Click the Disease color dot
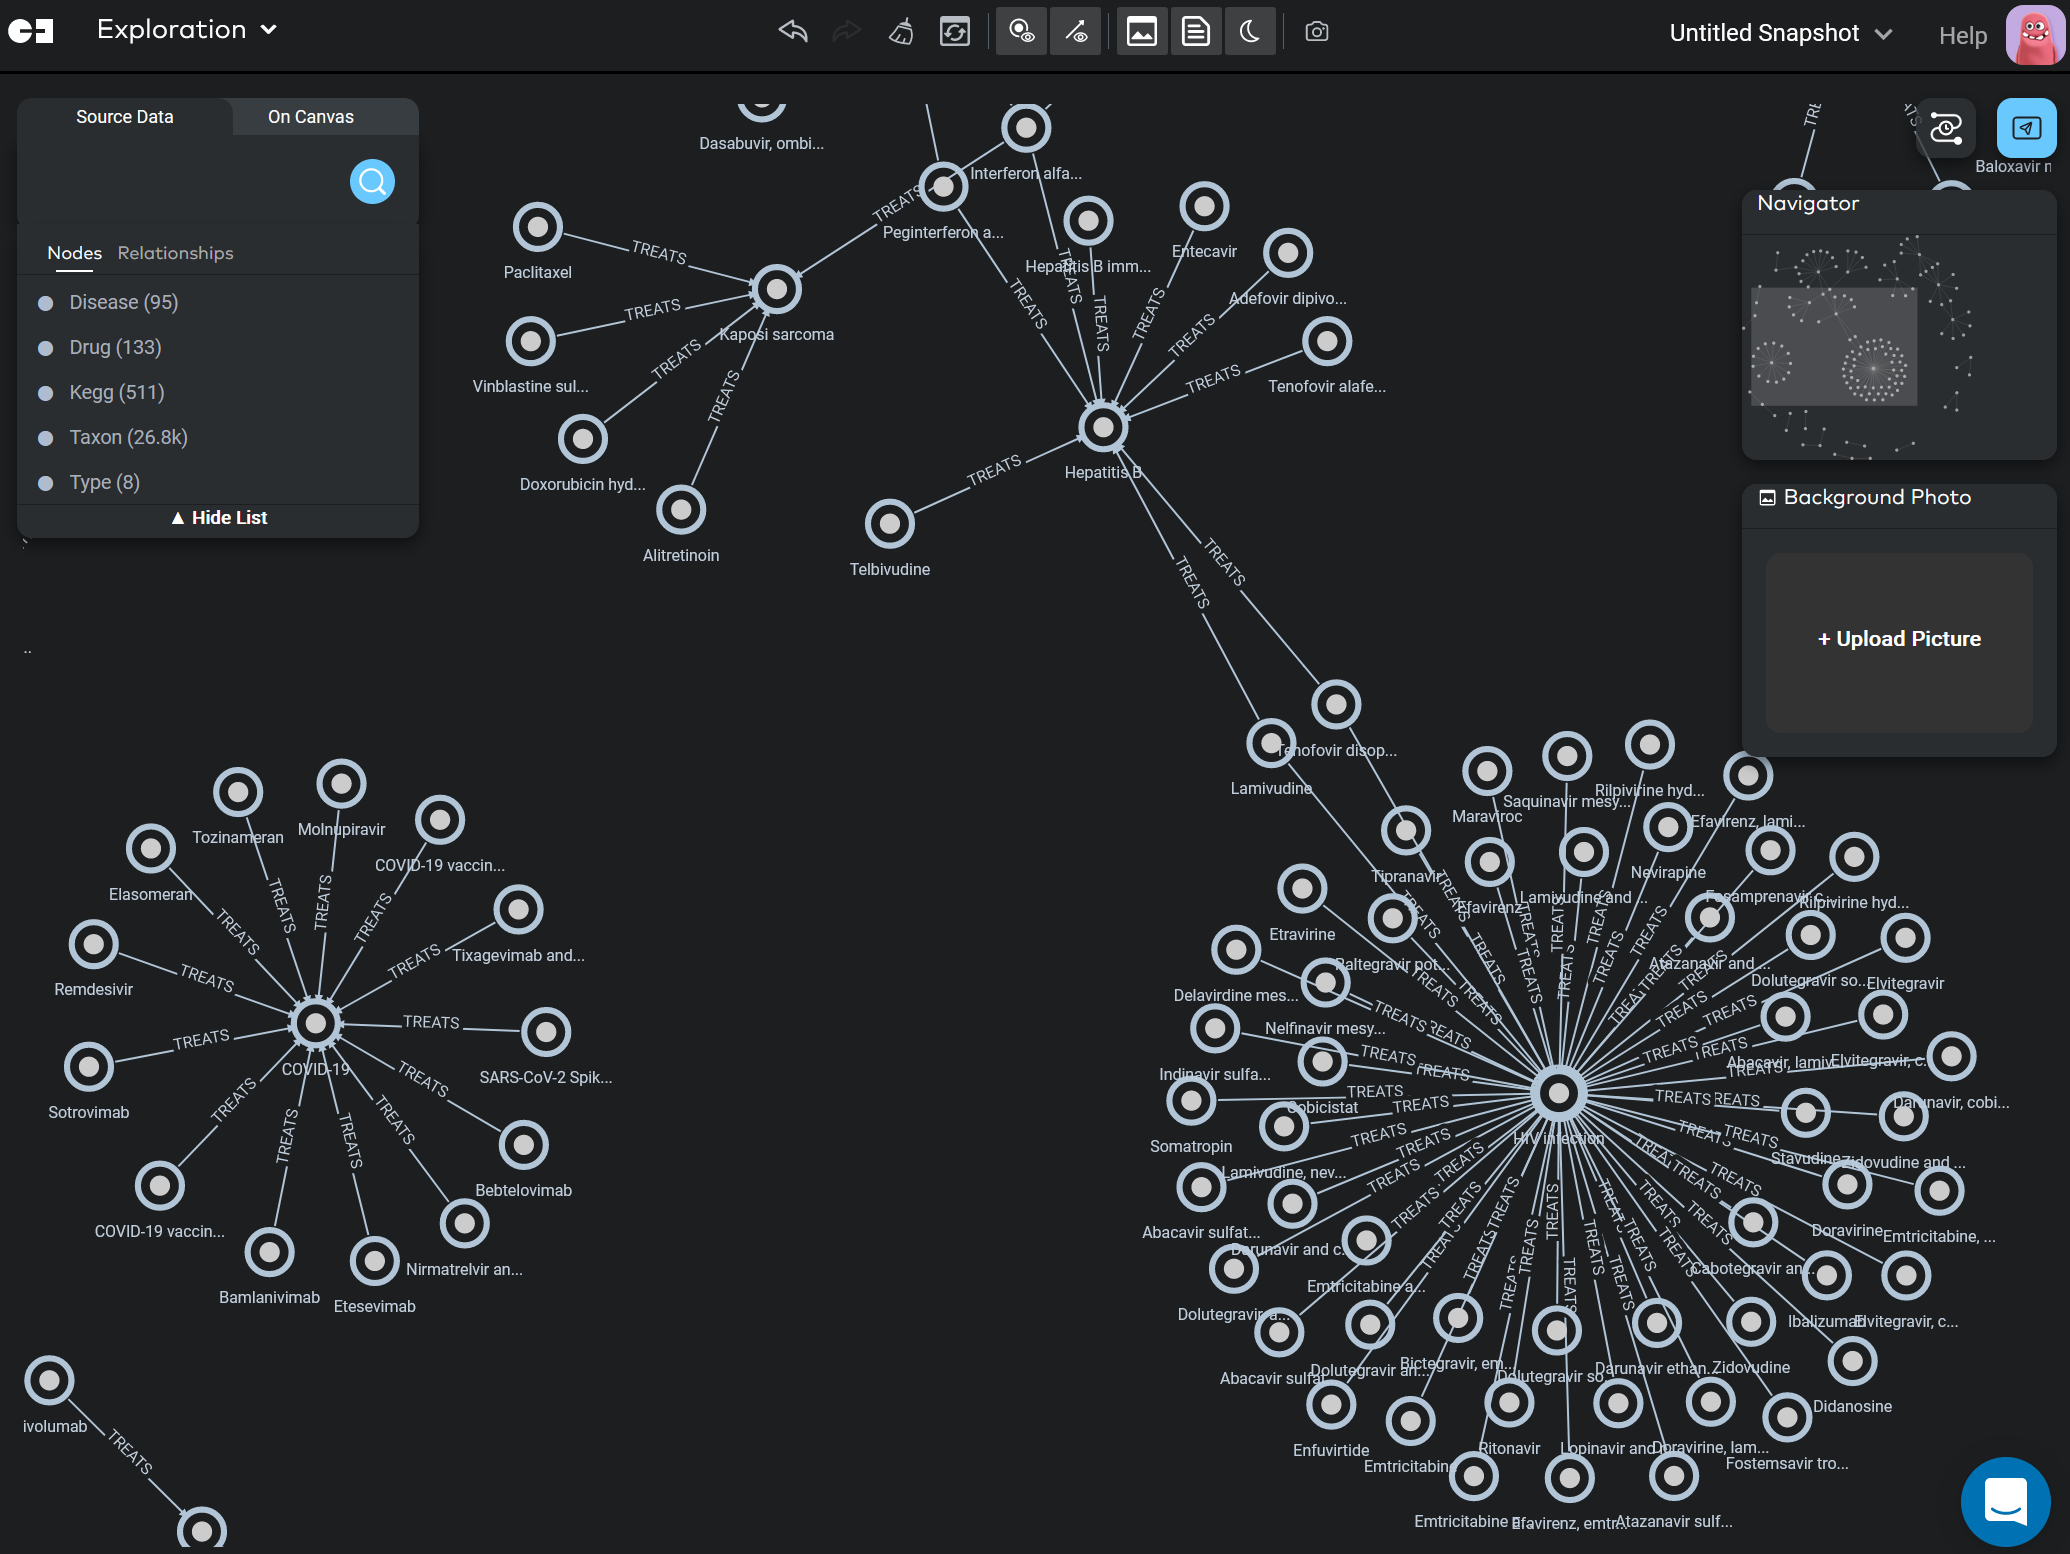2070x1554 pixels. [45, 303]
